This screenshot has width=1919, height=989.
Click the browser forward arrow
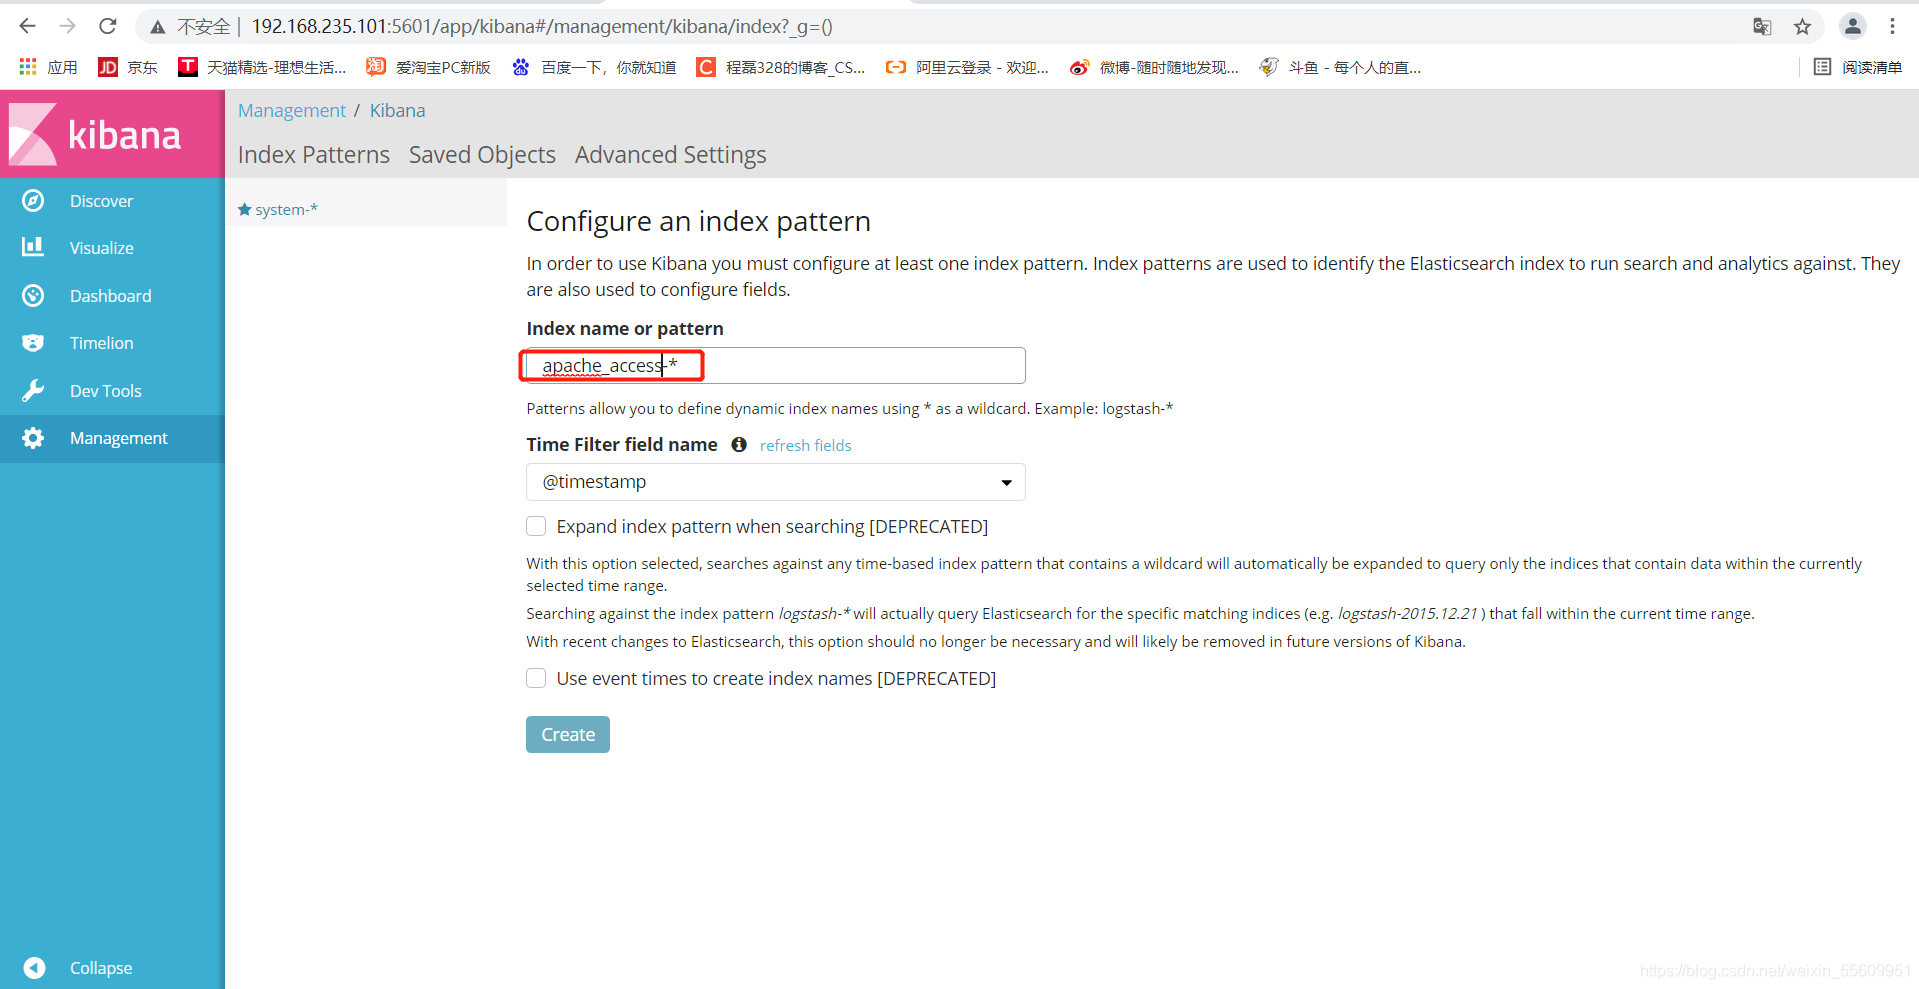(x=67, y=26)
